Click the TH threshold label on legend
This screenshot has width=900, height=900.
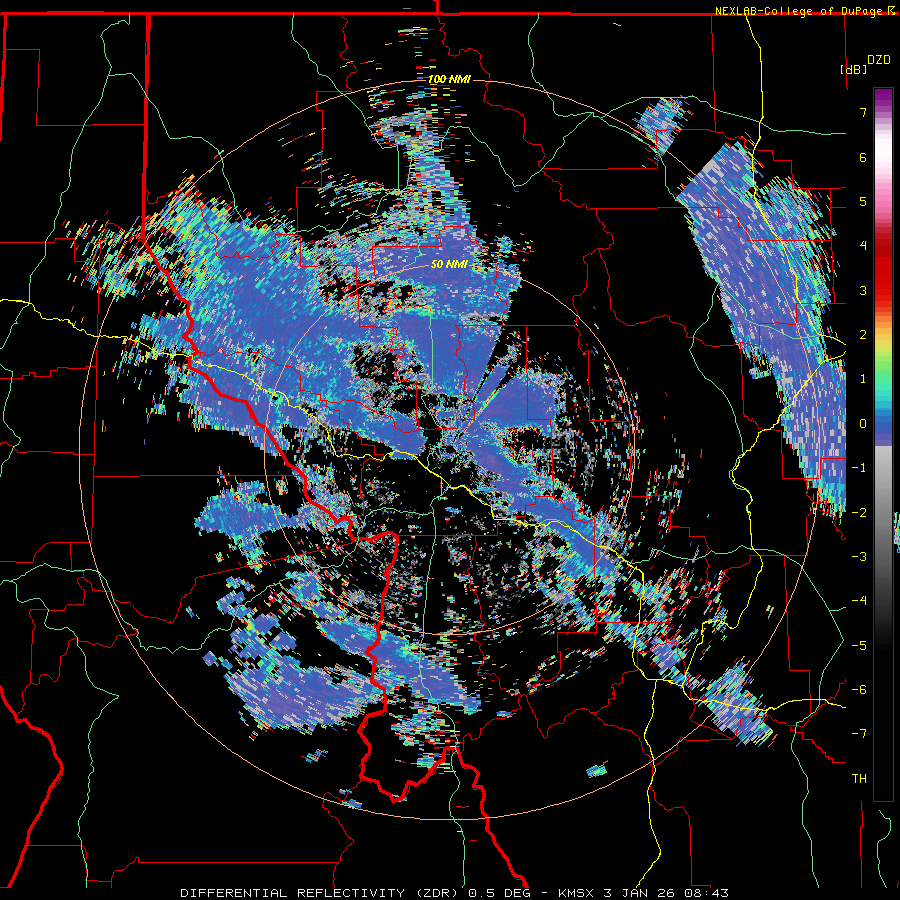859,779
